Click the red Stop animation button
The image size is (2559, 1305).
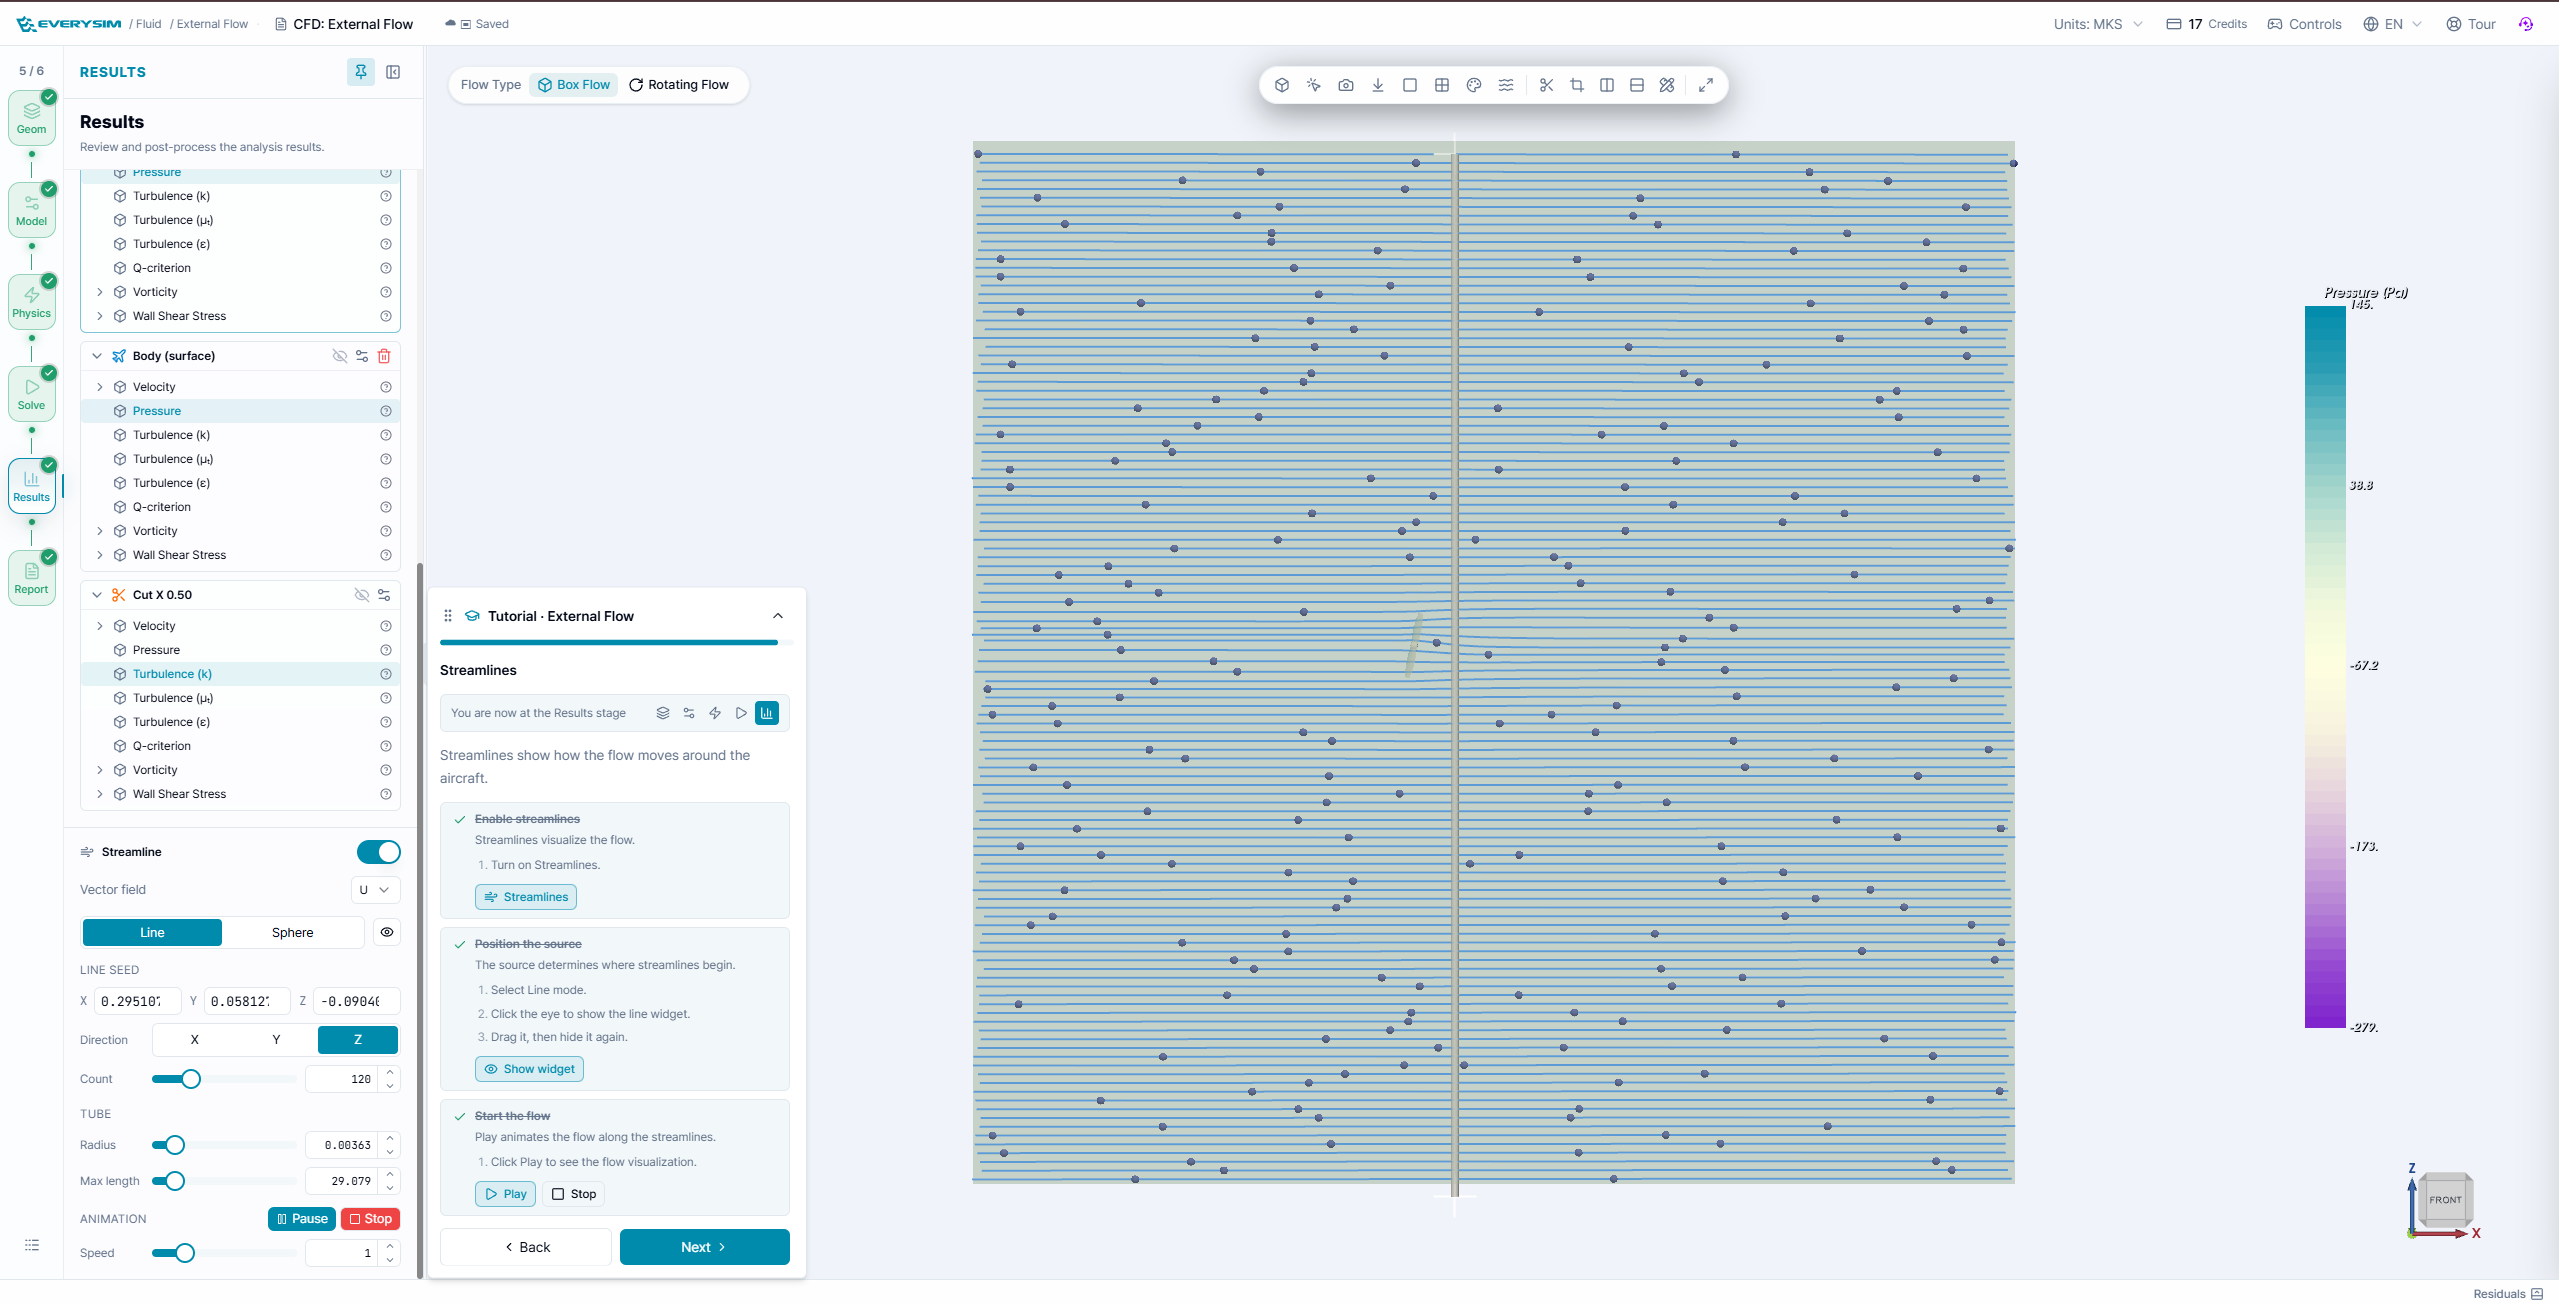(370, 1219)
